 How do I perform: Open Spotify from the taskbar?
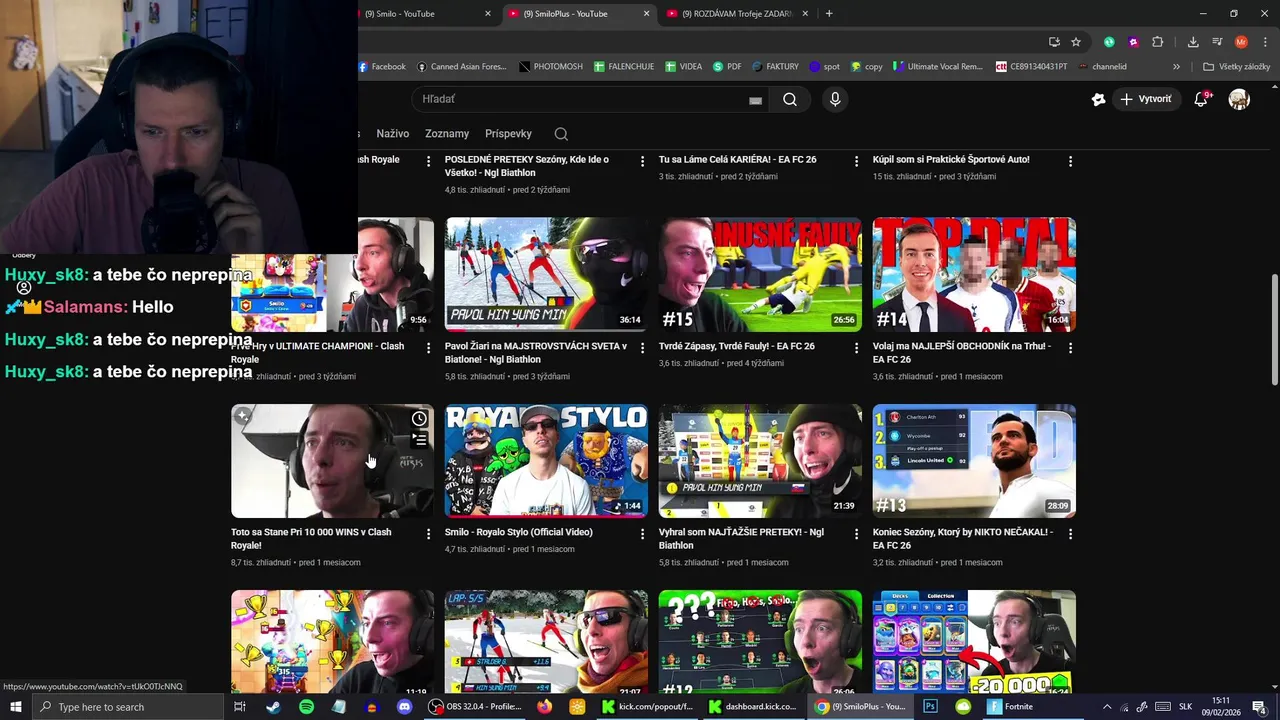click(306, 707)
